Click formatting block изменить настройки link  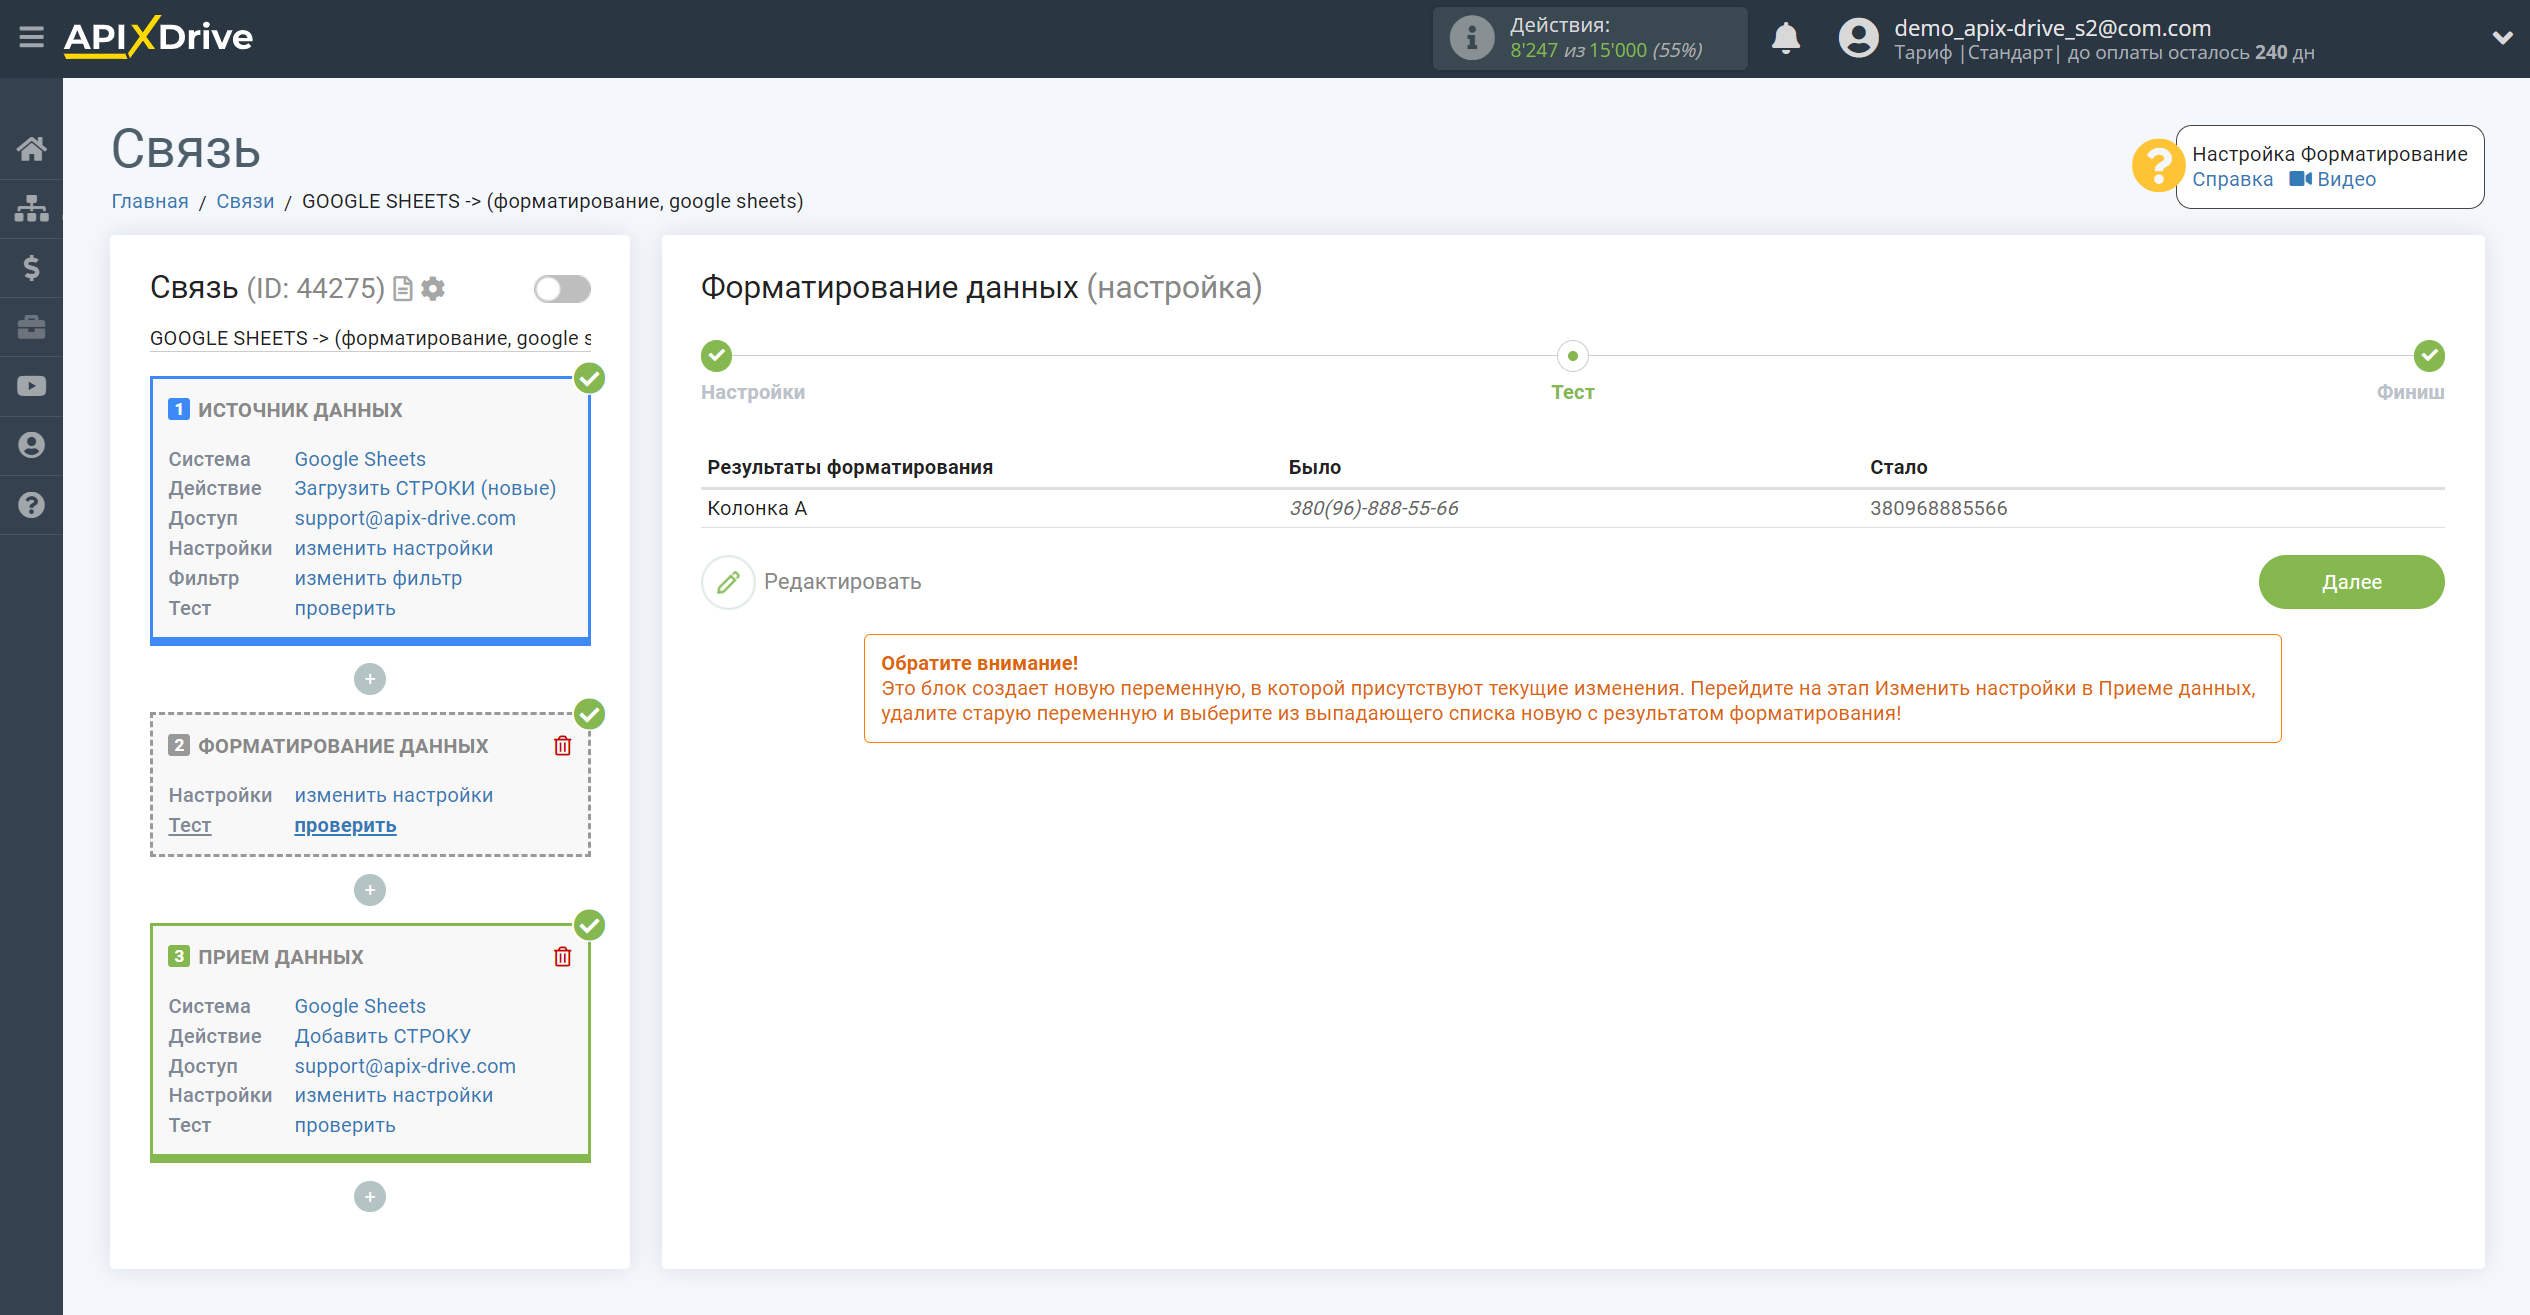(393, 795)
